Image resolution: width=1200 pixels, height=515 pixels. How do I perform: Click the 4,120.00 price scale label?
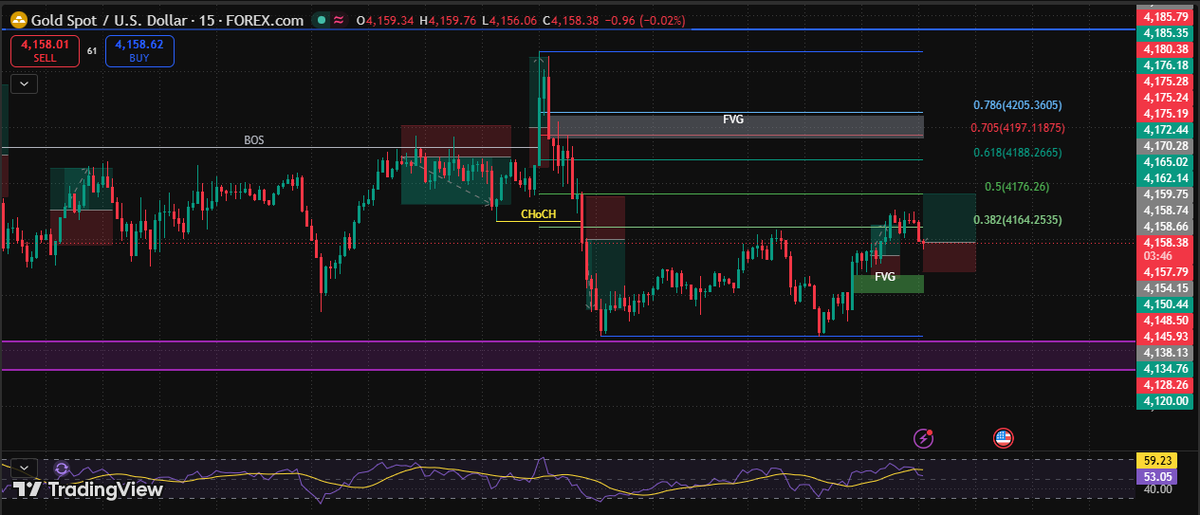coord(1163,401)
